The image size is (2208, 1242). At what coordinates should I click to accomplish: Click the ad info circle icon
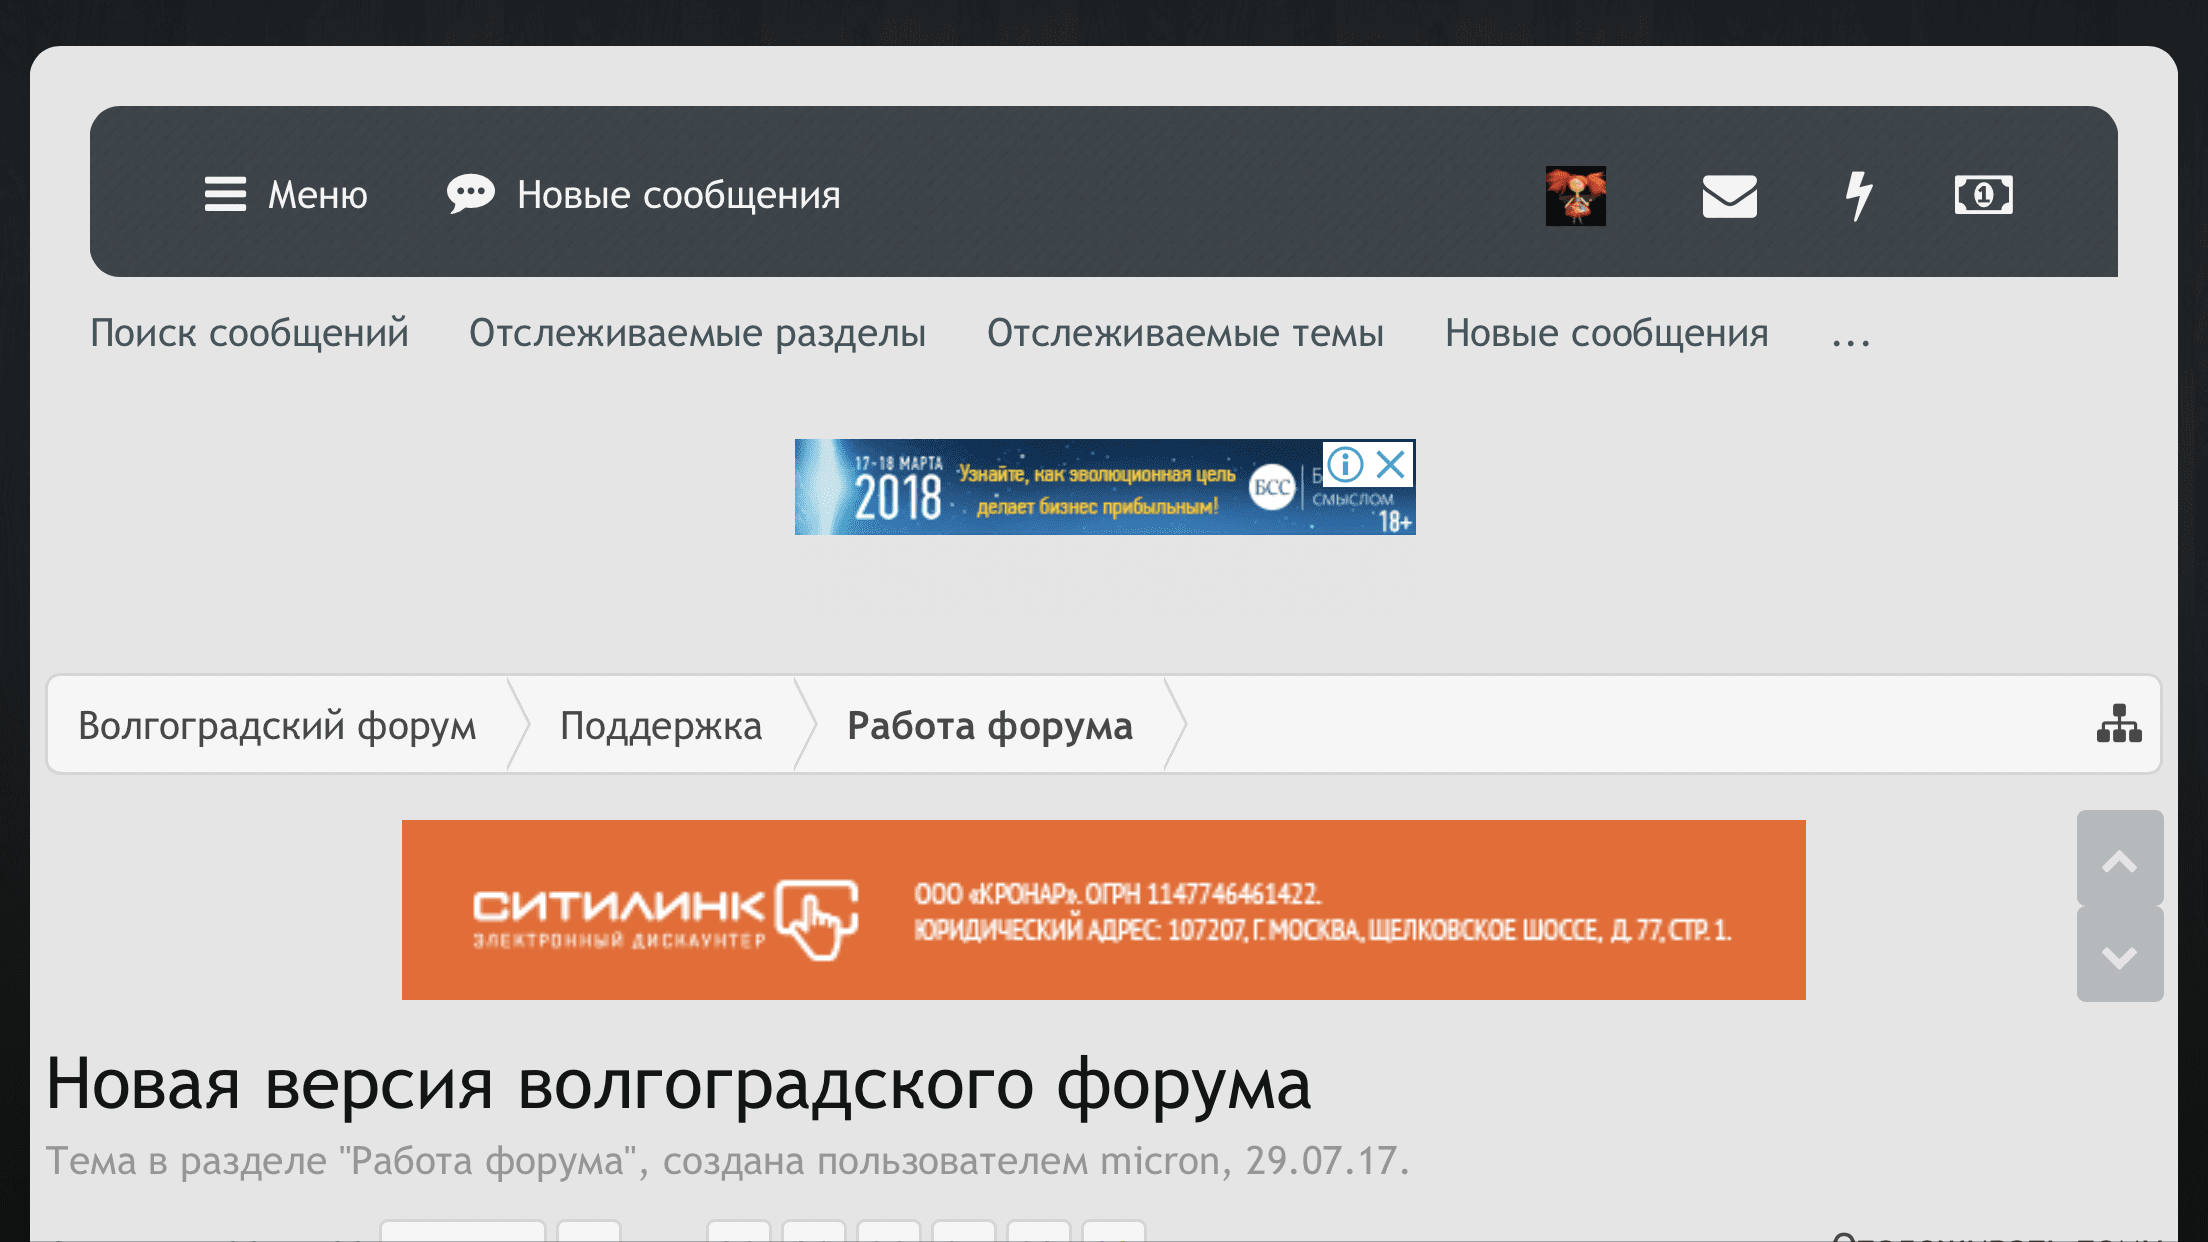coord(1346,464)
